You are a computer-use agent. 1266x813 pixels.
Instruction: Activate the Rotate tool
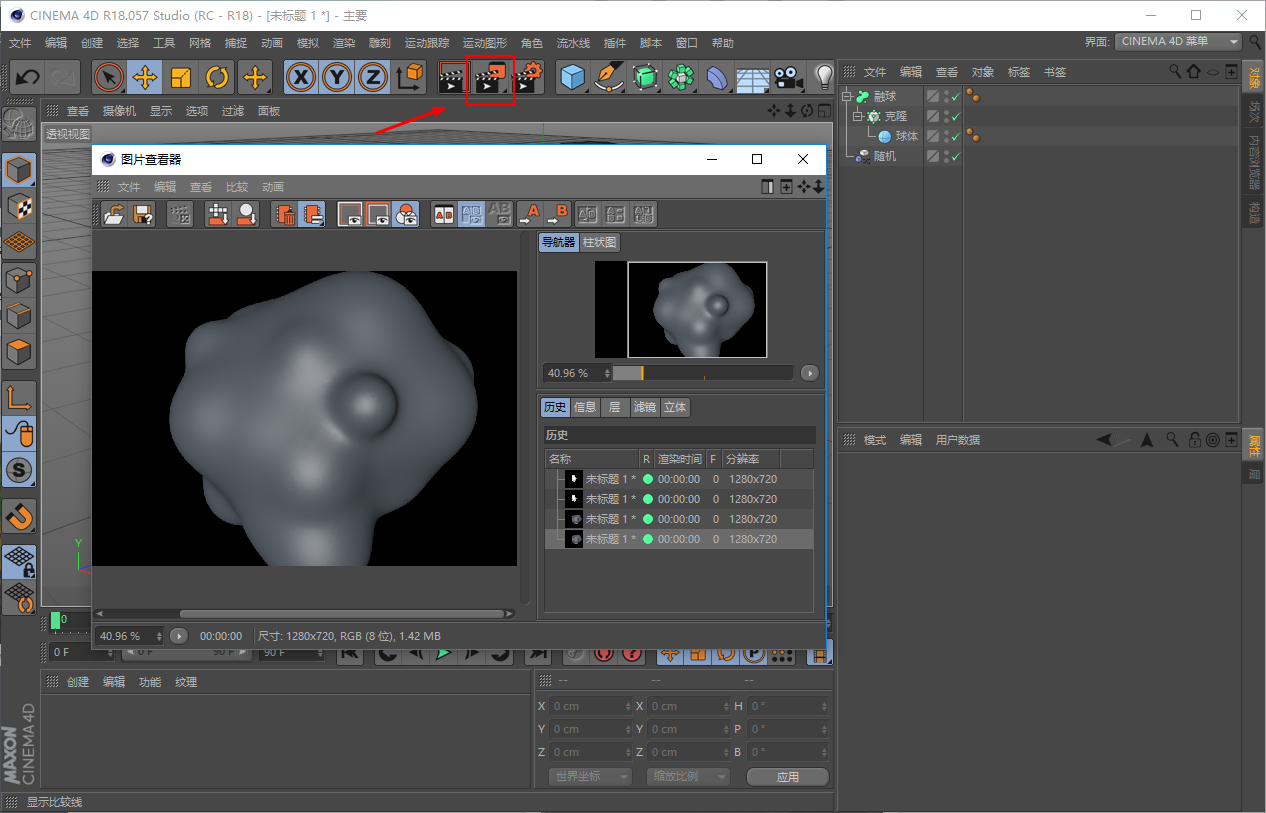(217, 77)
